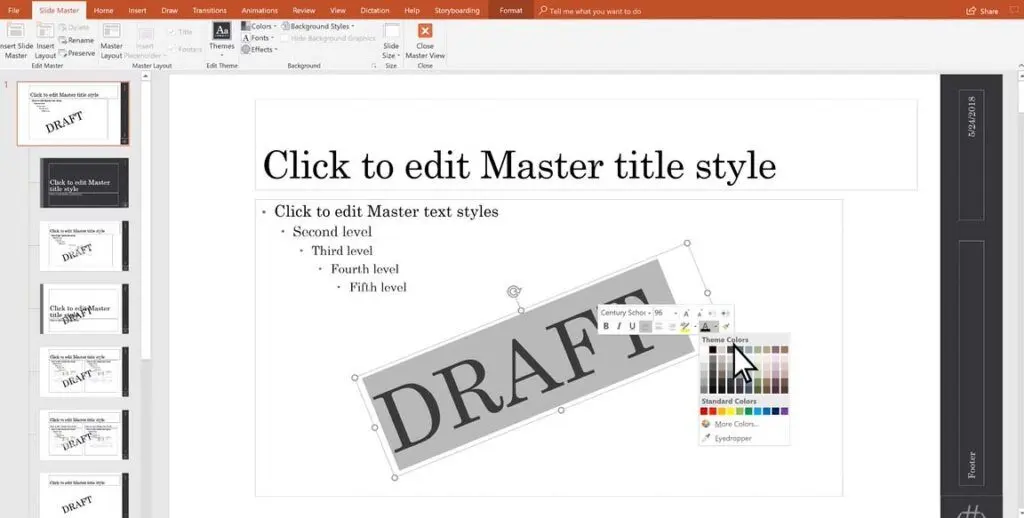The width and height of the screenshot is (1024, 518).
Task: Click the Tell me search lightbulb field
Action: tap(589, 10)
